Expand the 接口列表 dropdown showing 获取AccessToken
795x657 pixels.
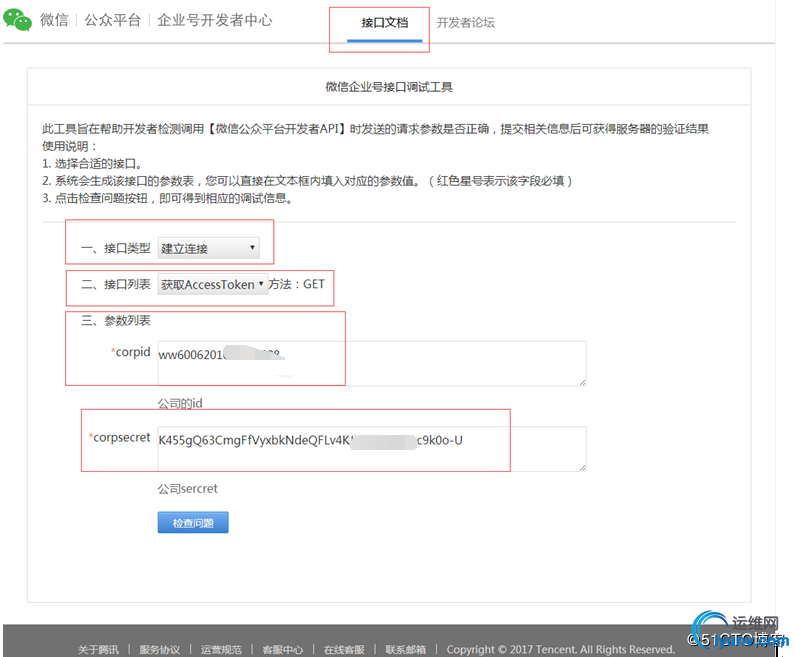pos(212,284)
